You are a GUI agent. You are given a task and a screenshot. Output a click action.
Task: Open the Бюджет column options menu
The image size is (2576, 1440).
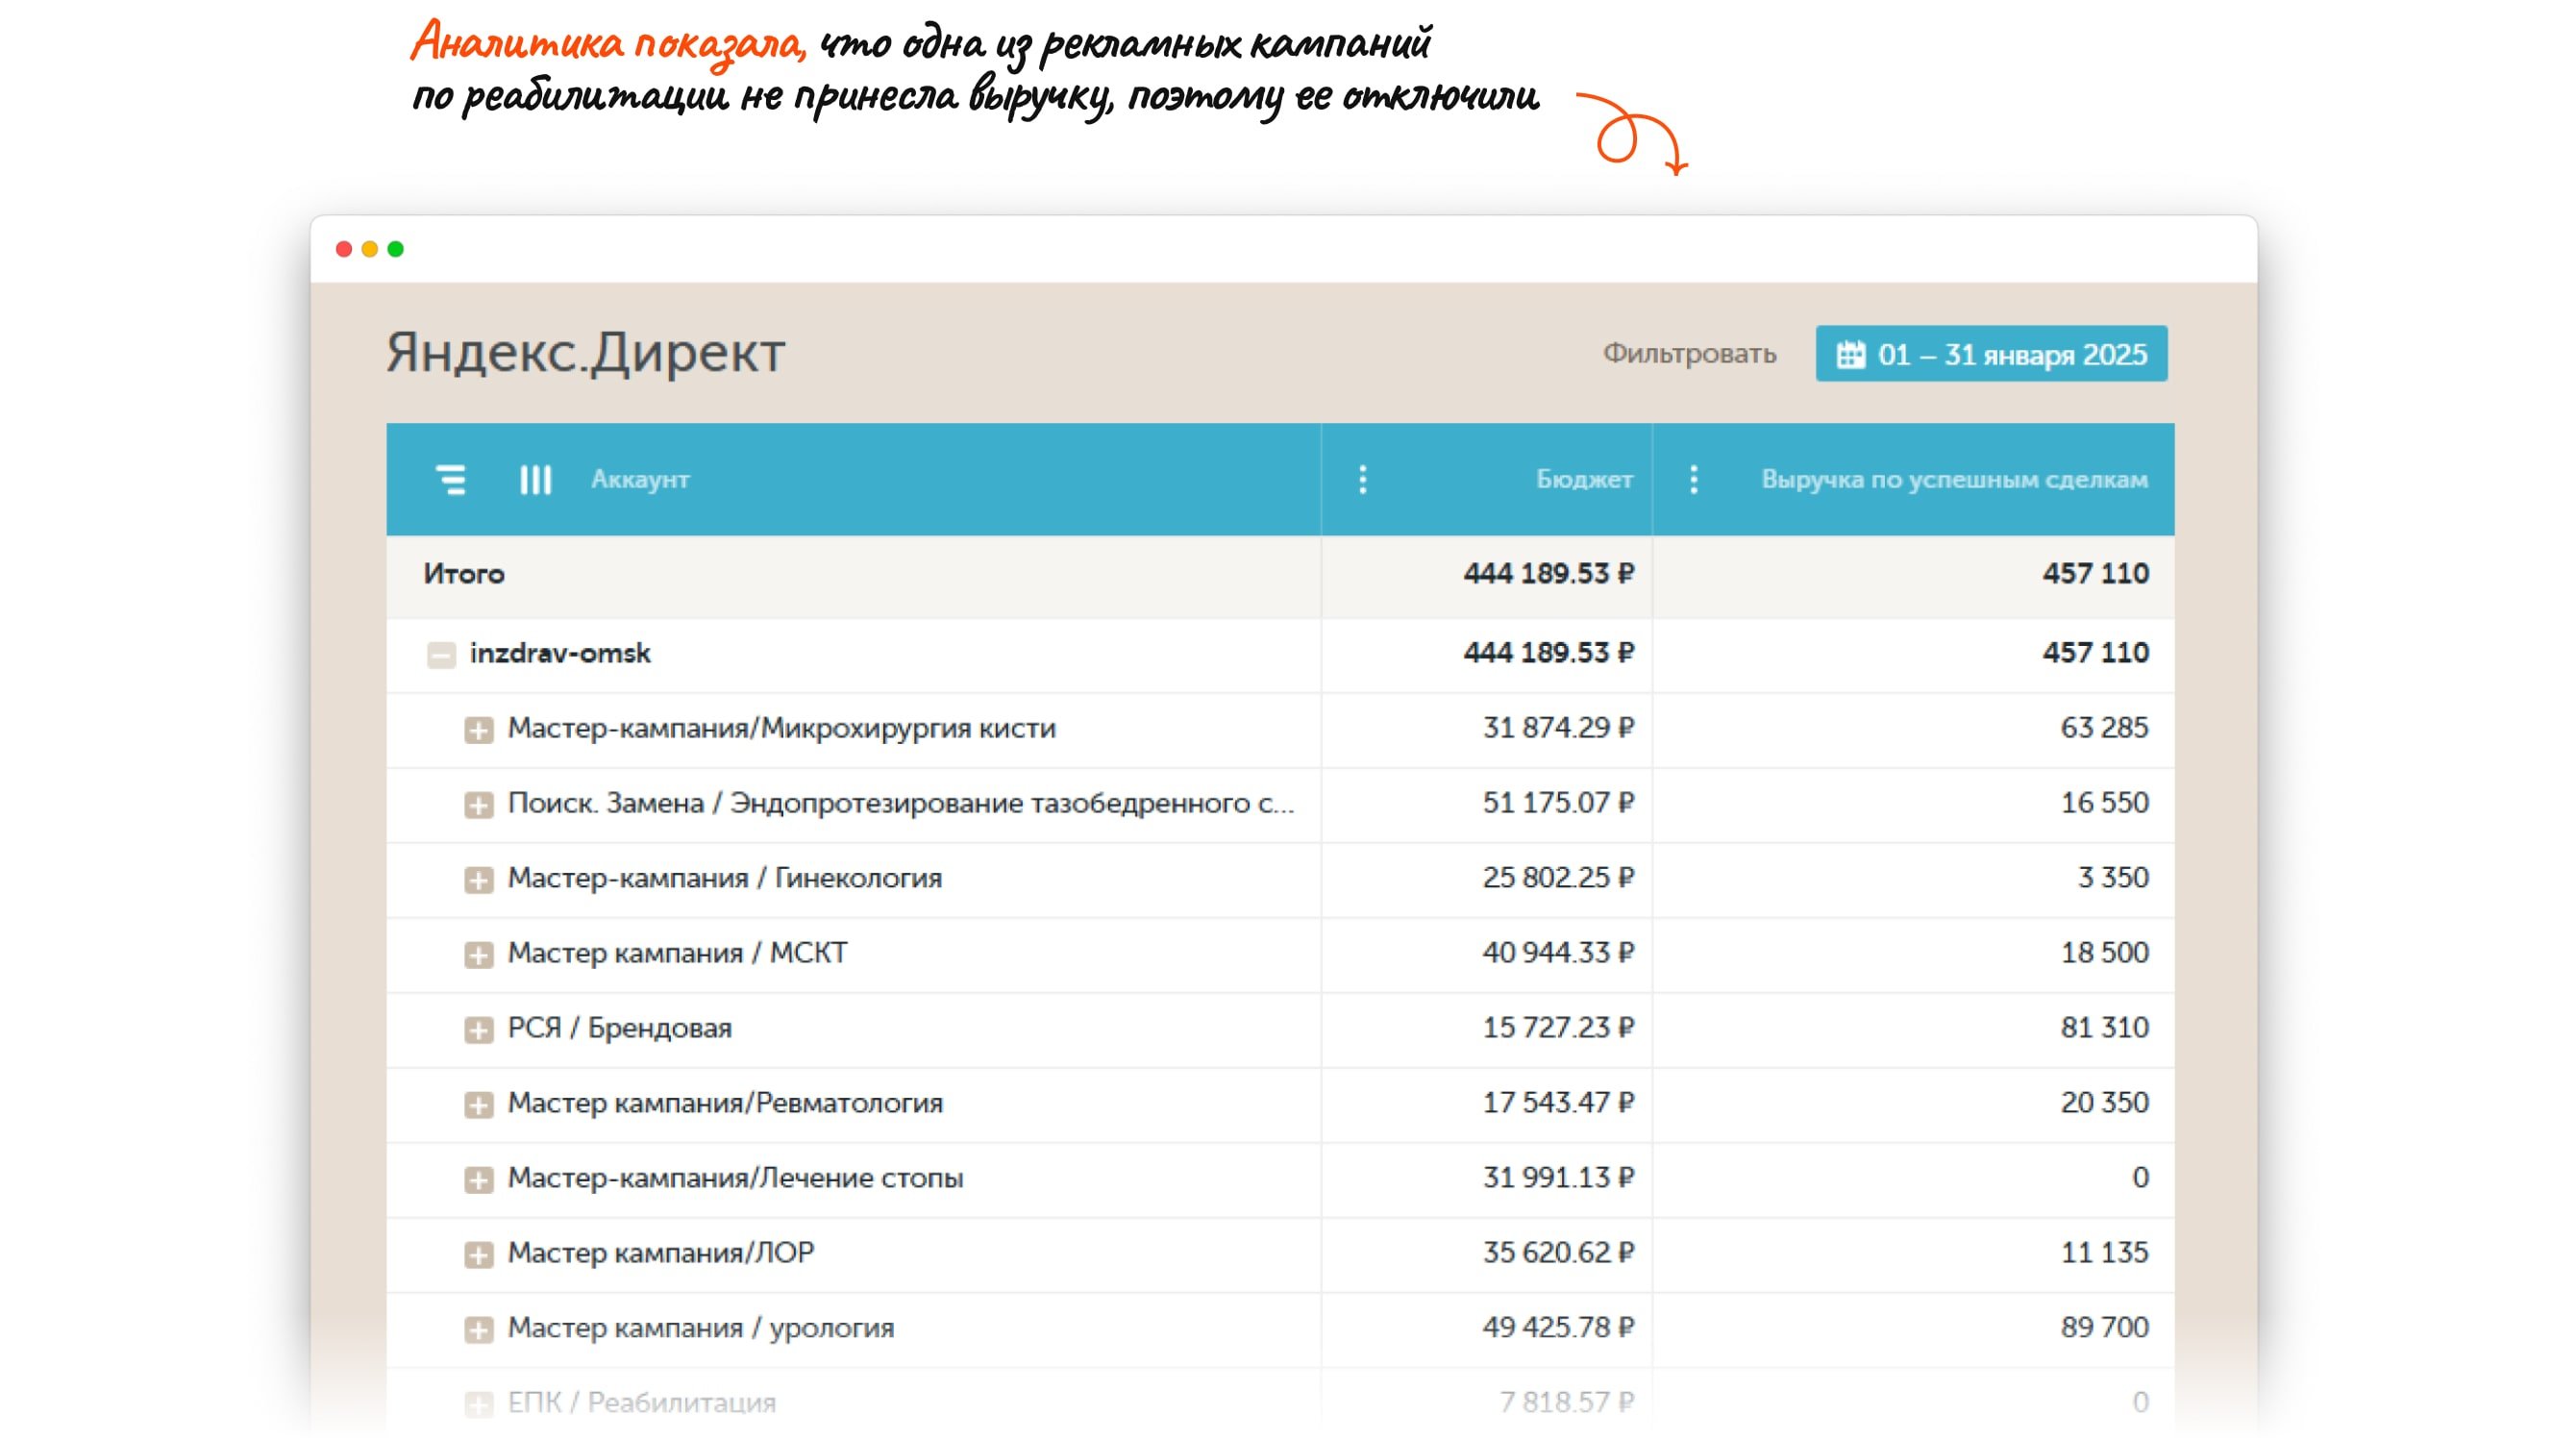1362,480
